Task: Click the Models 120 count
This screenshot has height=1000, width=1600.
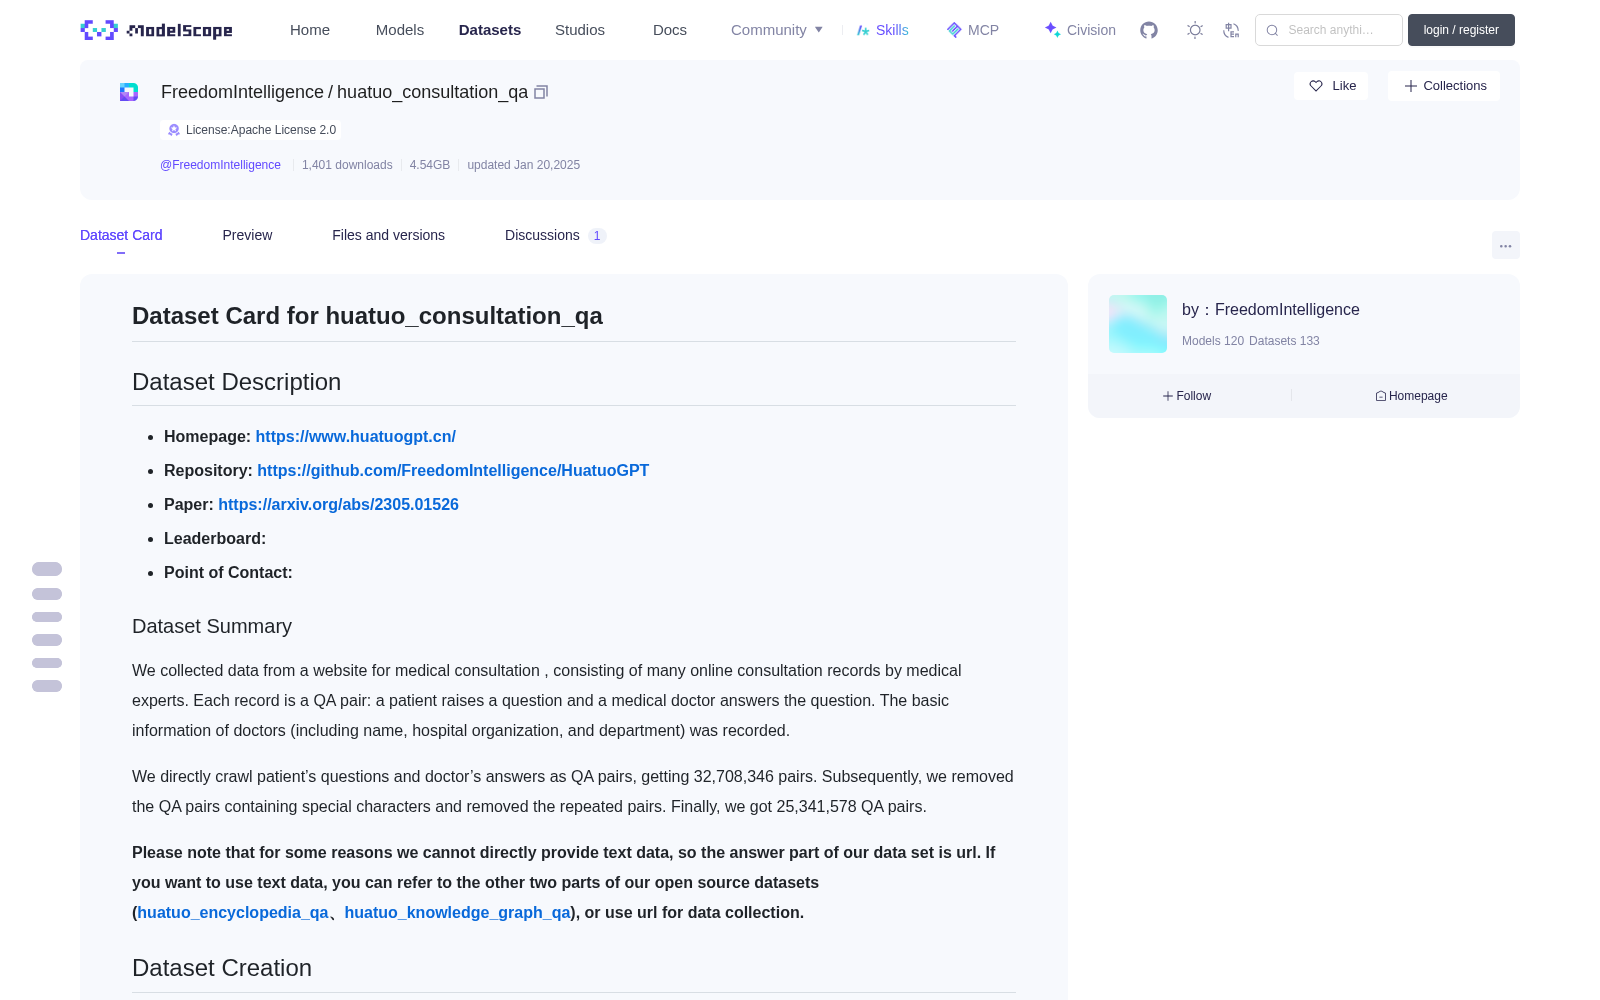Action: [x=1213, y=341]
